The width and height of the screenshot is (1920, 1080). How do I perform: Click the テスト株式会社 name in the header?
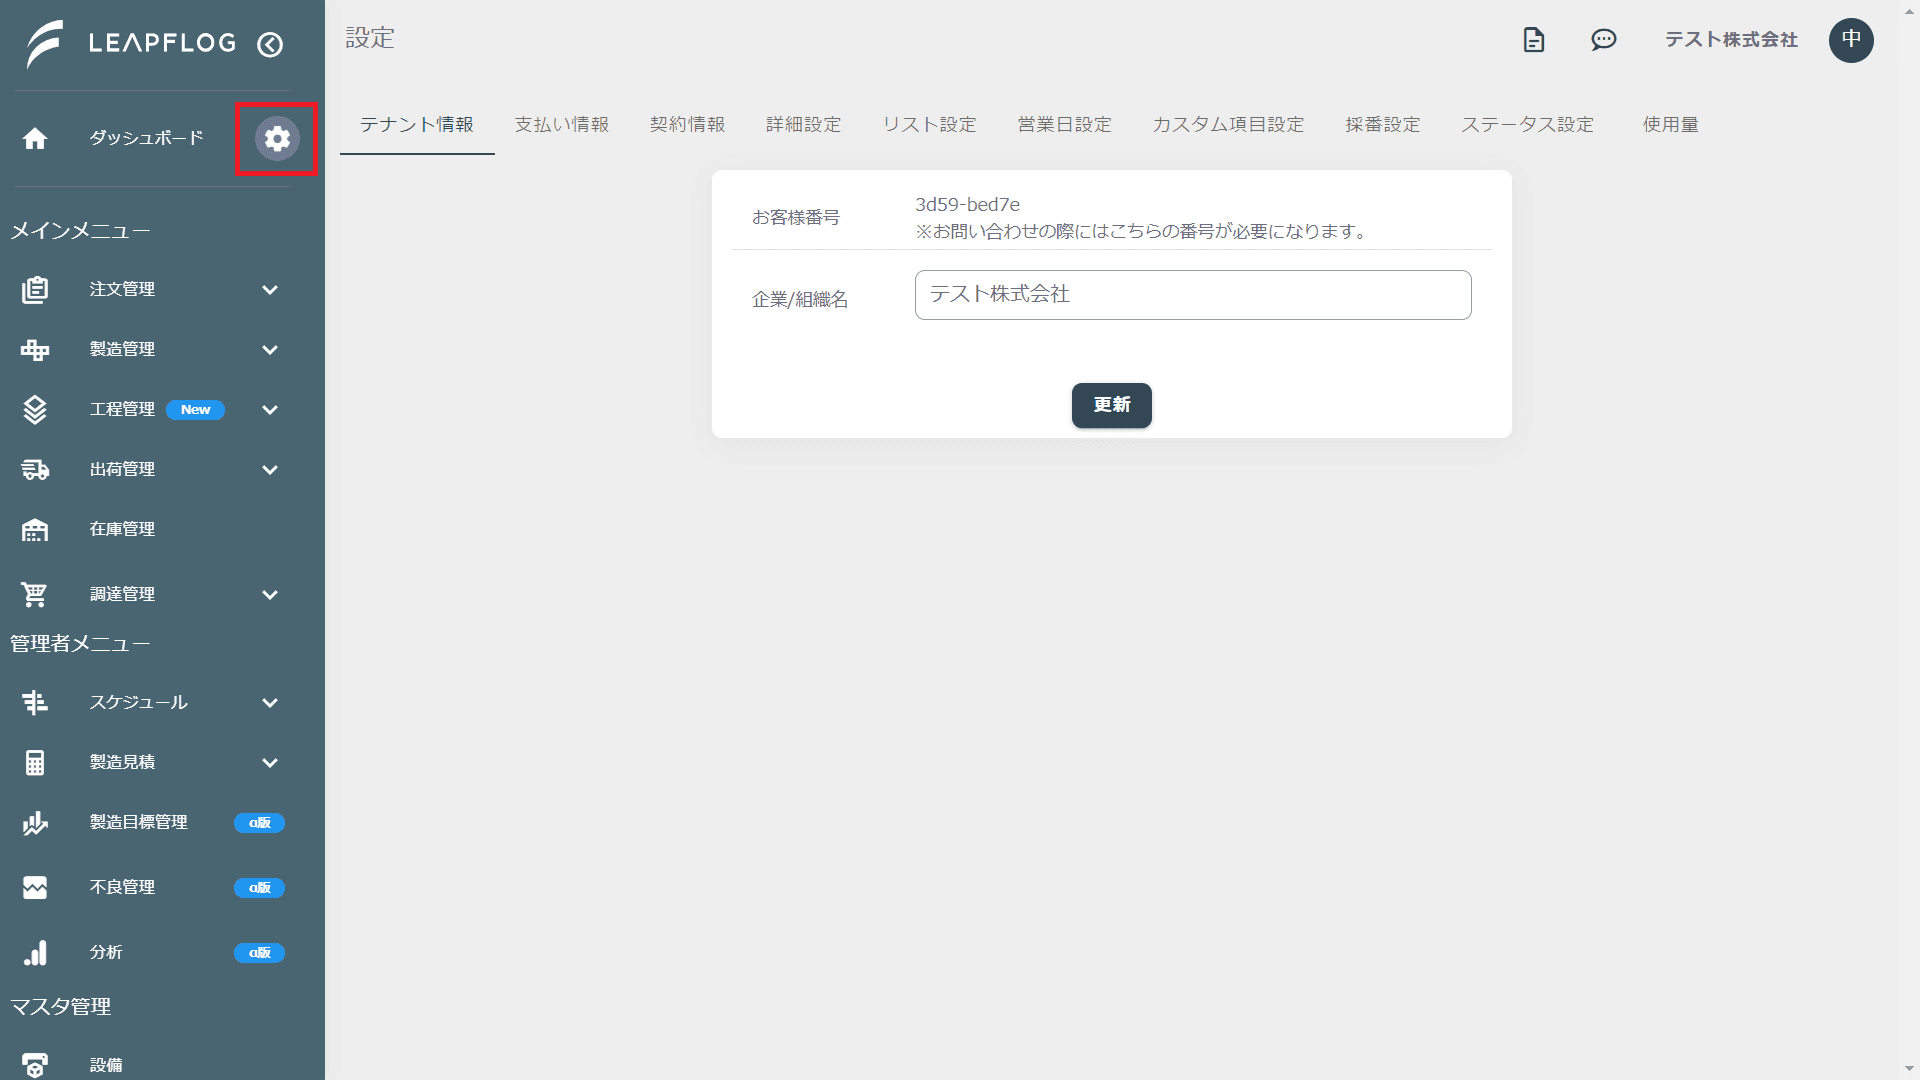coord(1731,40)
